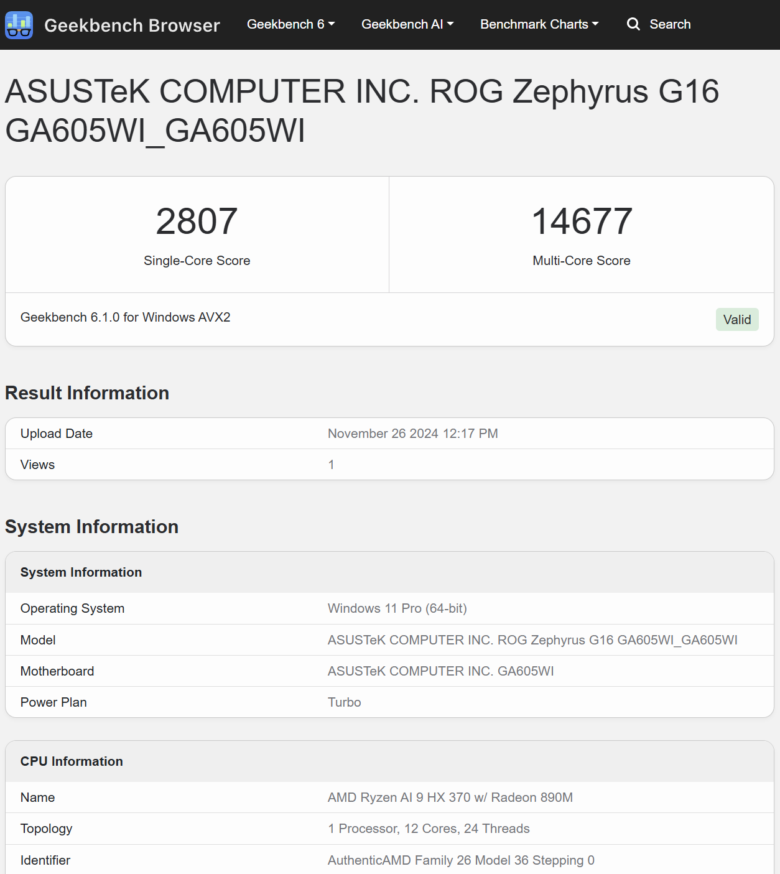Click the System Information table header
Screen dimensions: 780x874
(81, 572)
